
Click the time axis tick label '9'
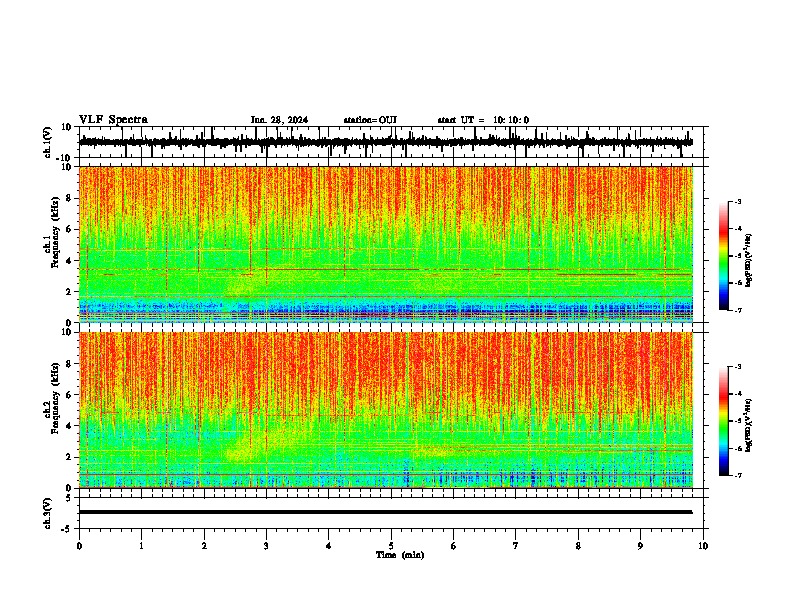pos(640,546)
